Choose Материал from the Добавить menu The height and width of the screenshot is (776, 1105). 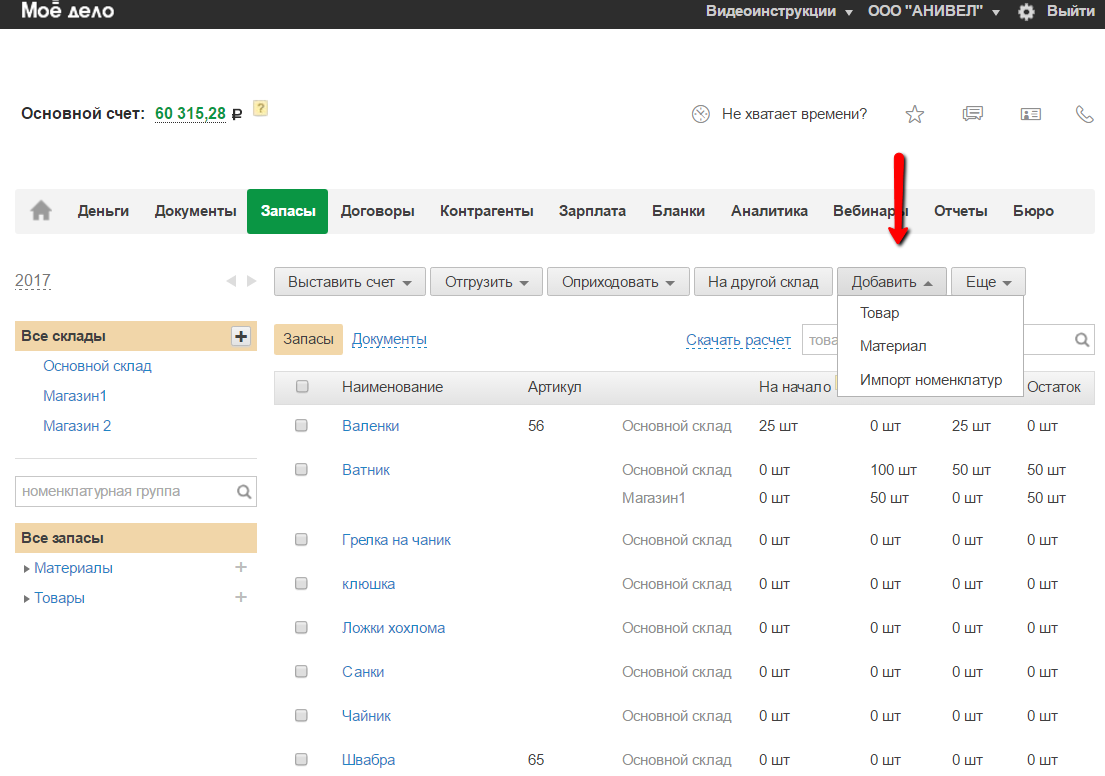tap(893, 346)
